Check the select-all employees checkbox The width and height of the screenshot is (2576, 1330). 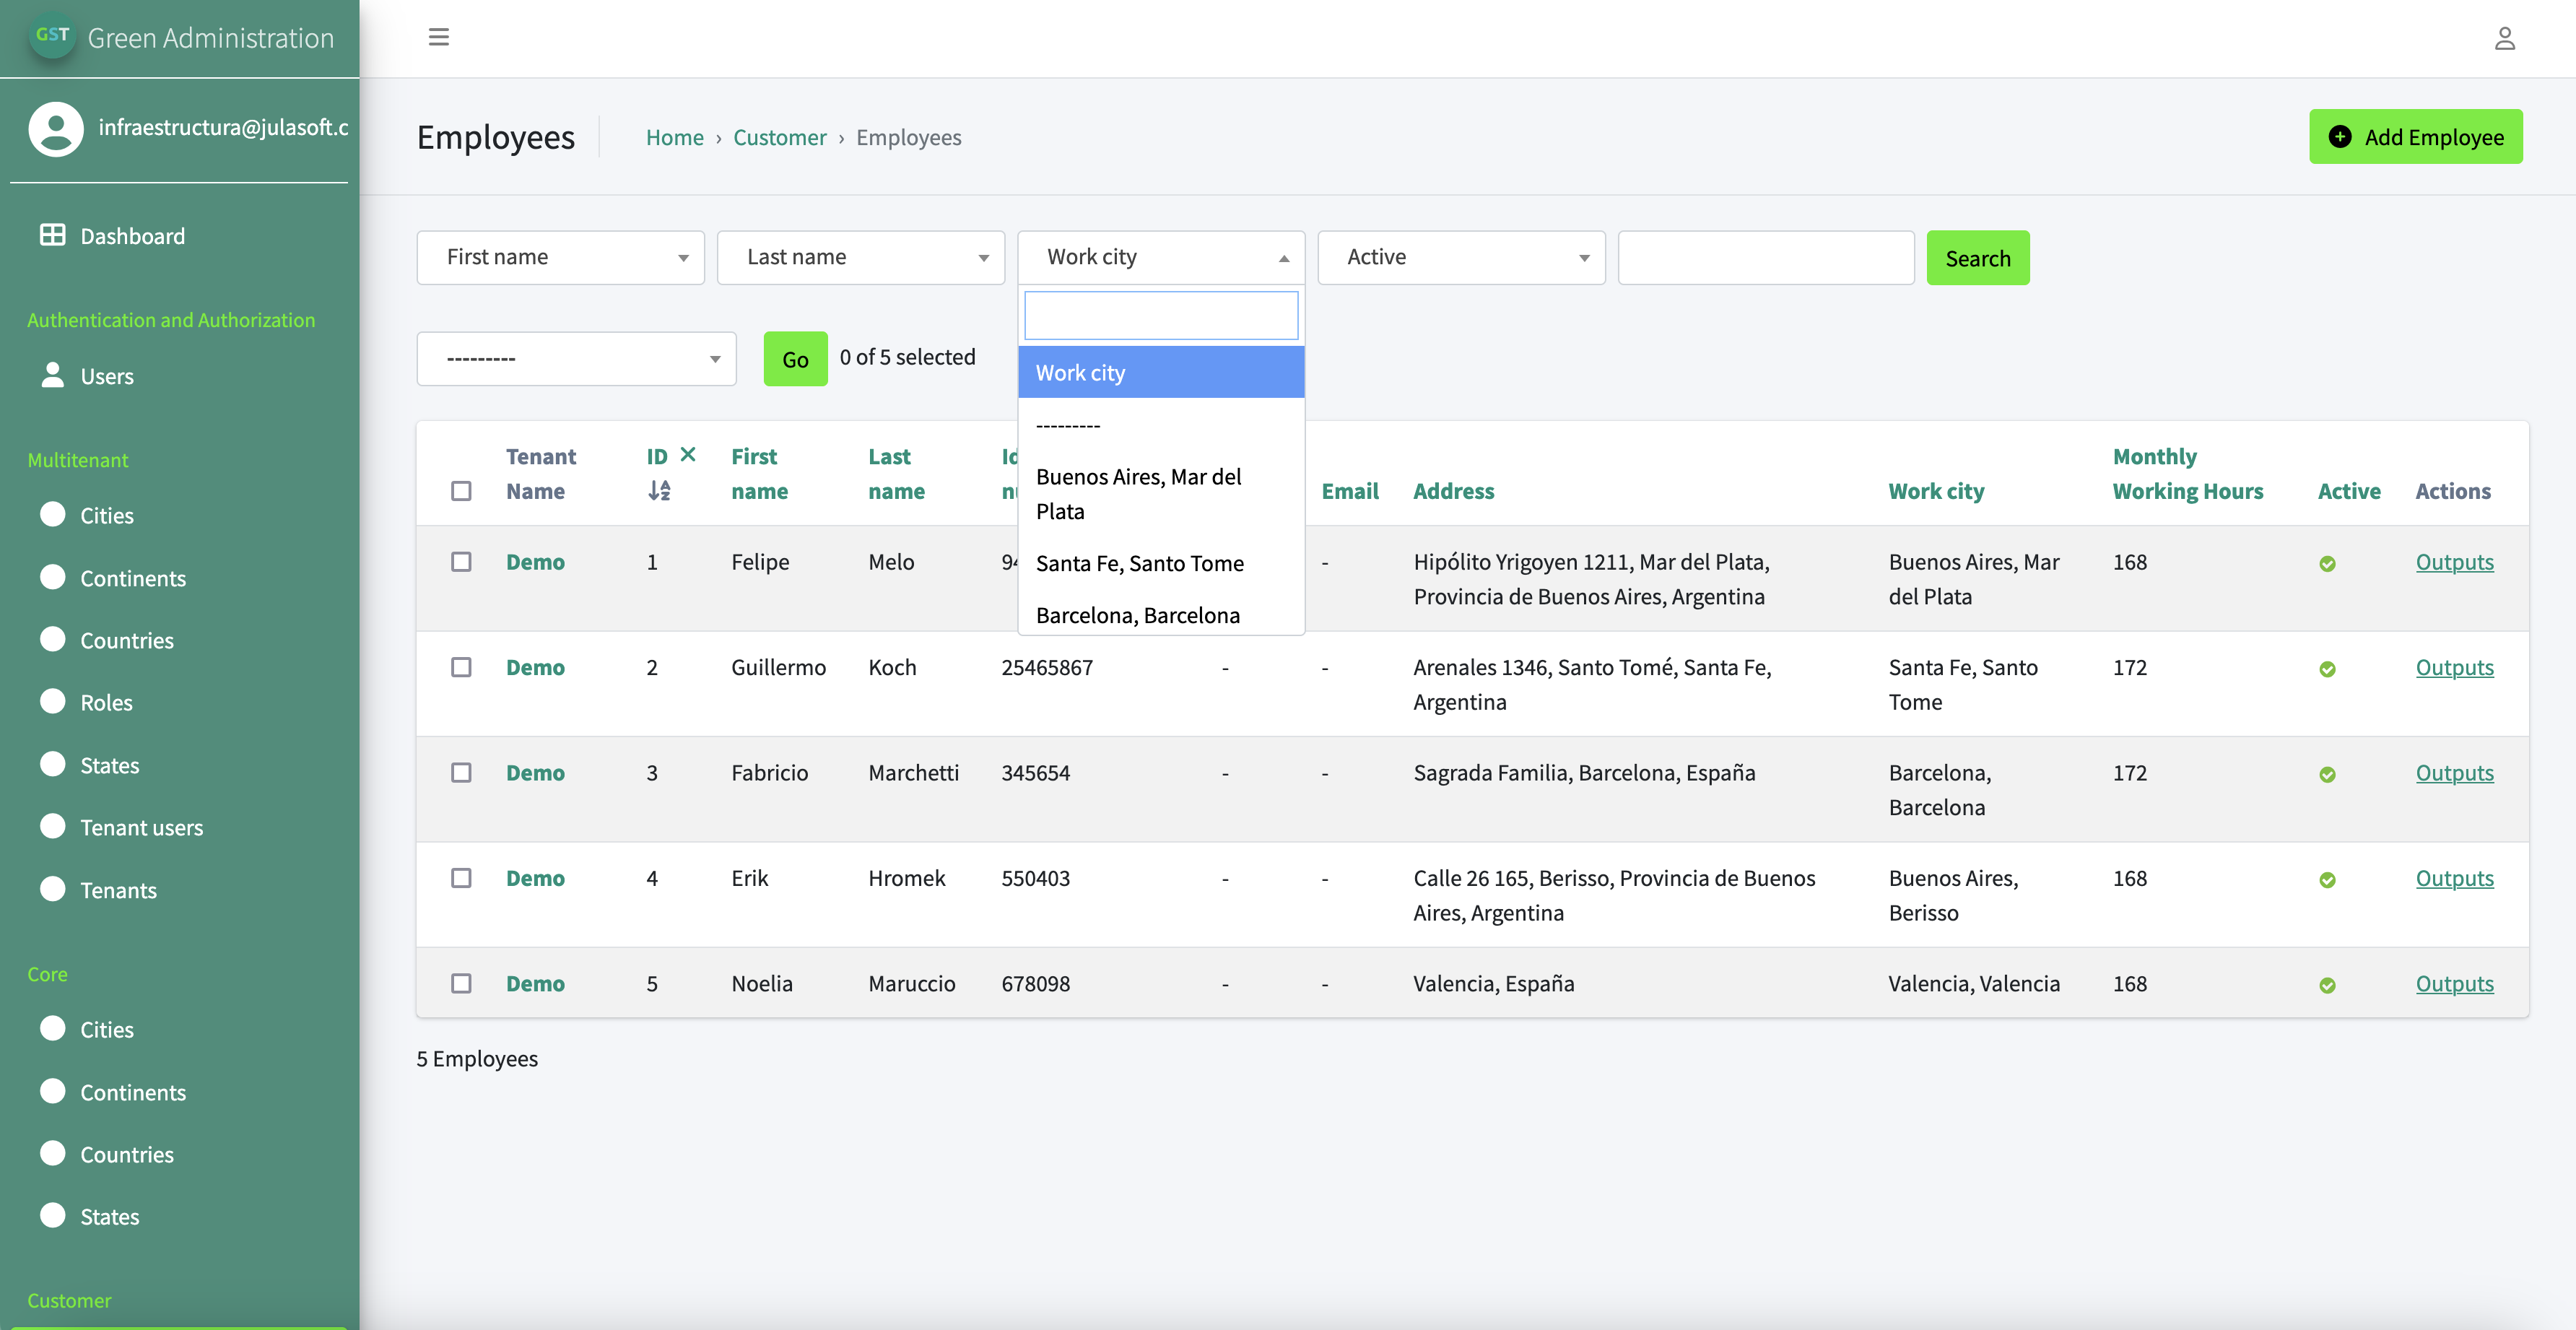point(461,491)
